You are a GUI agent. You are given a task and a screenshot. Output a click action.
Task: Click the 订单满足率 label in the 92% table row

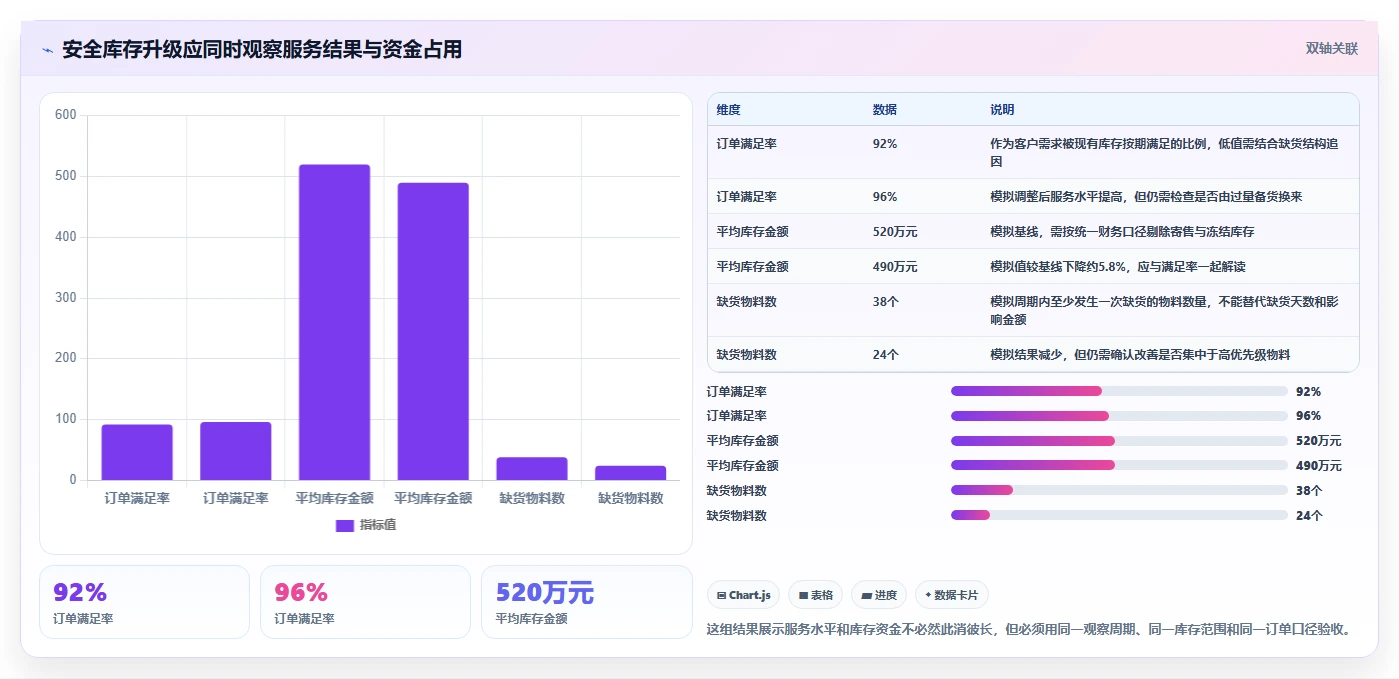(746, 143)
